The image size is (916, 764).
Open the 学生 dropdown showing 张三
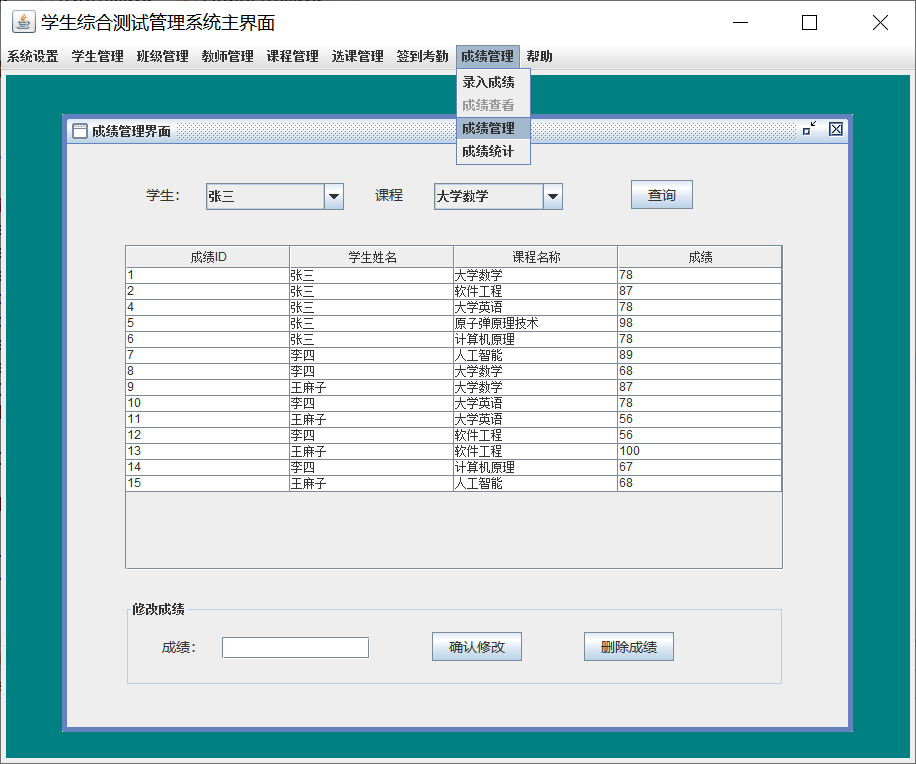[334, 196]
